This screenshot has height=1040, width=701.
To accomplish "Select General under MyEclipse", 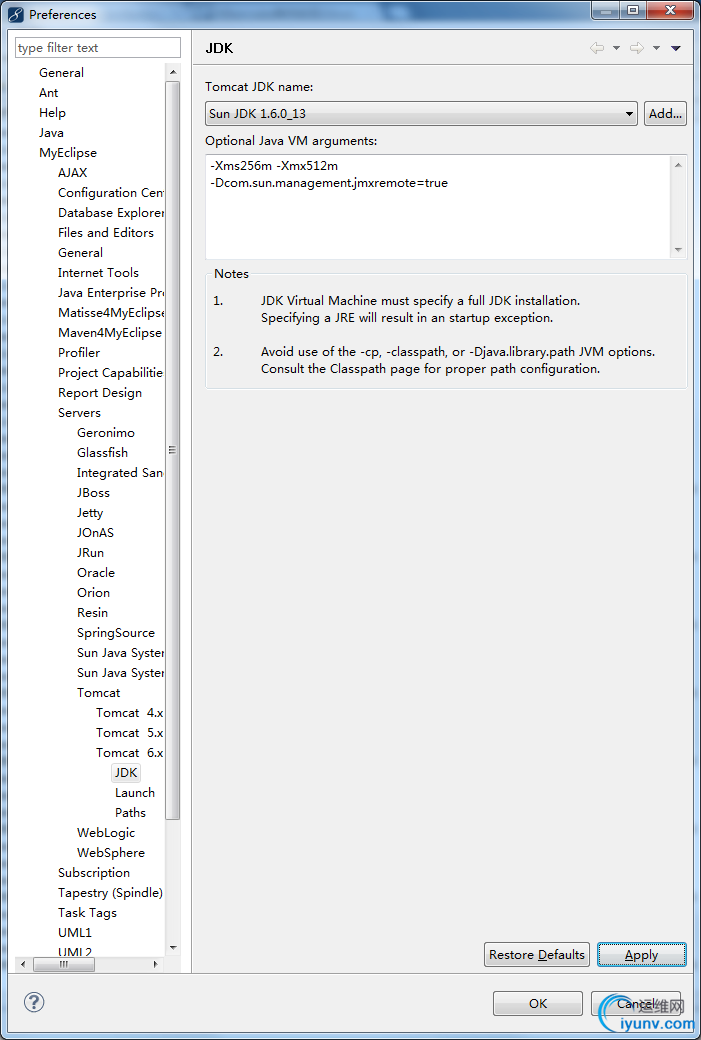I will click(80, 252).
